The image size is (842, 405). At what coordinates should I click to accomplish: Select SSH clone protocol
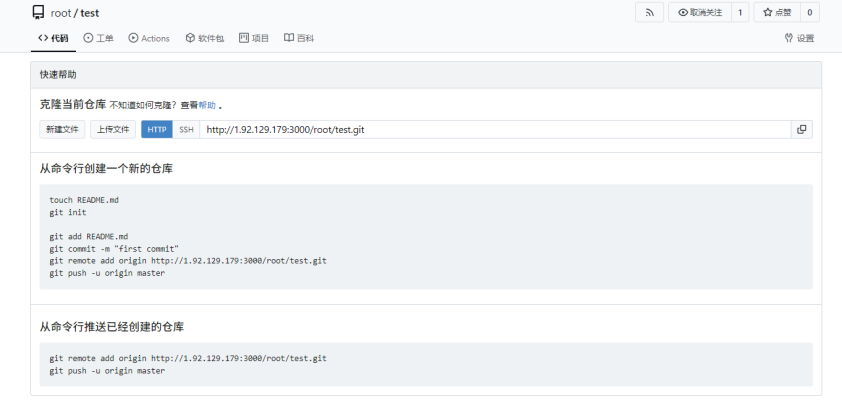click(x=186, y=129)
